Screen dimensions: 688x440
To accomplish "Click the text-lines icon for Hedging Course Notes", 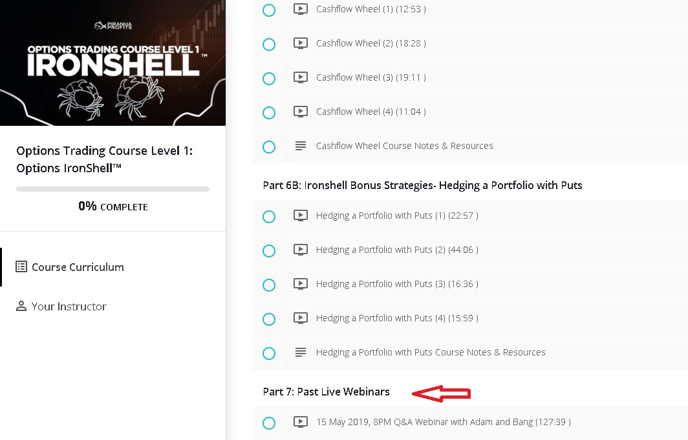I will [301, 352].
